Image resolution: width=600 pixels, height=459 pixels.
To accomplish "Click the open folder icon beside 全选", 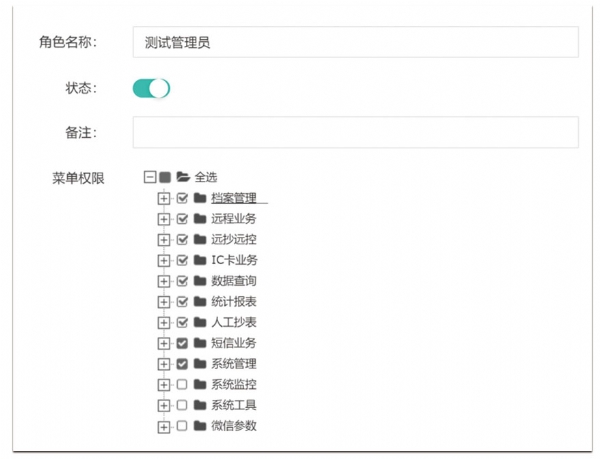I will pos(183,177).
